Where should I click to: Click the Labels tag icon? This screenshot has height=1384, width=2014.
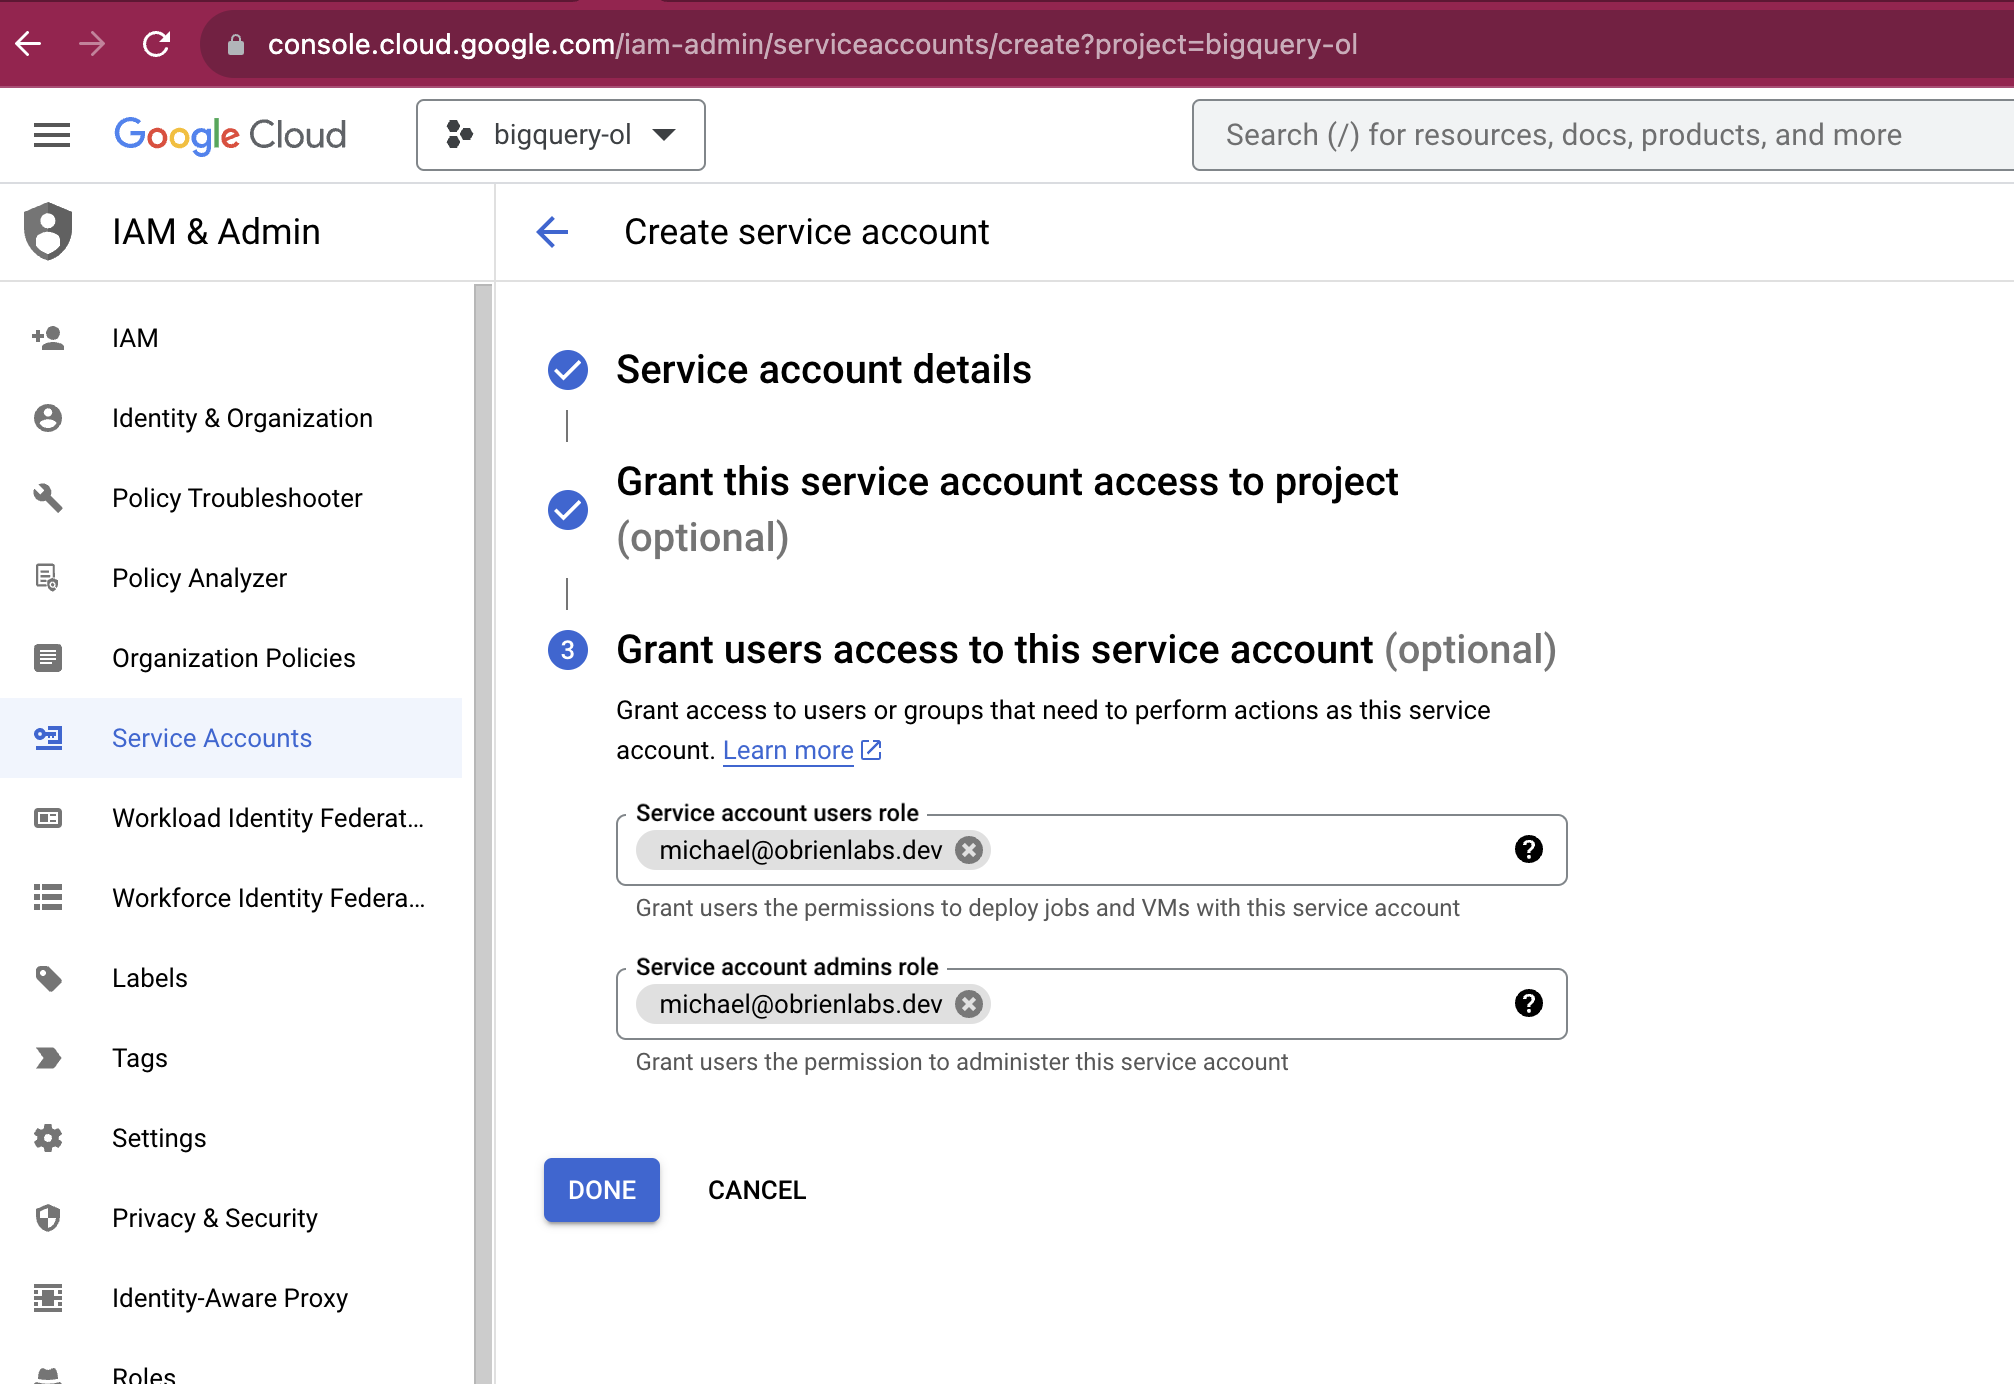48,978
